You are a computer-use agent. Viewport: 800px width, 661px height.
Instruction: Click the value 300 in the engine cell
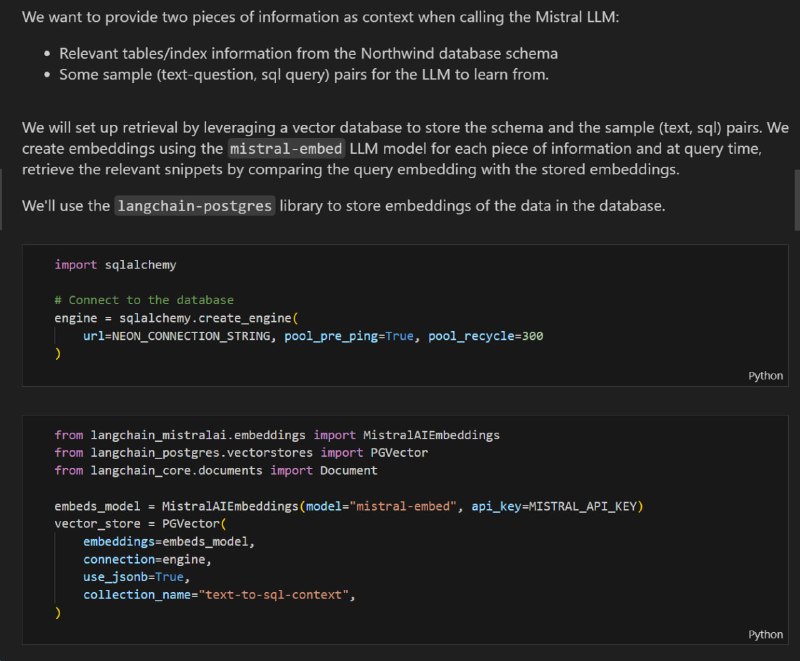coord(533,336)
